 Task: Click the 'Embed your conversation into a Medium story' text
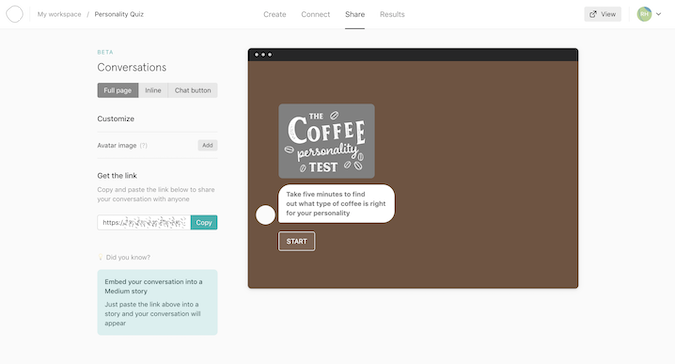pos(153,286)
